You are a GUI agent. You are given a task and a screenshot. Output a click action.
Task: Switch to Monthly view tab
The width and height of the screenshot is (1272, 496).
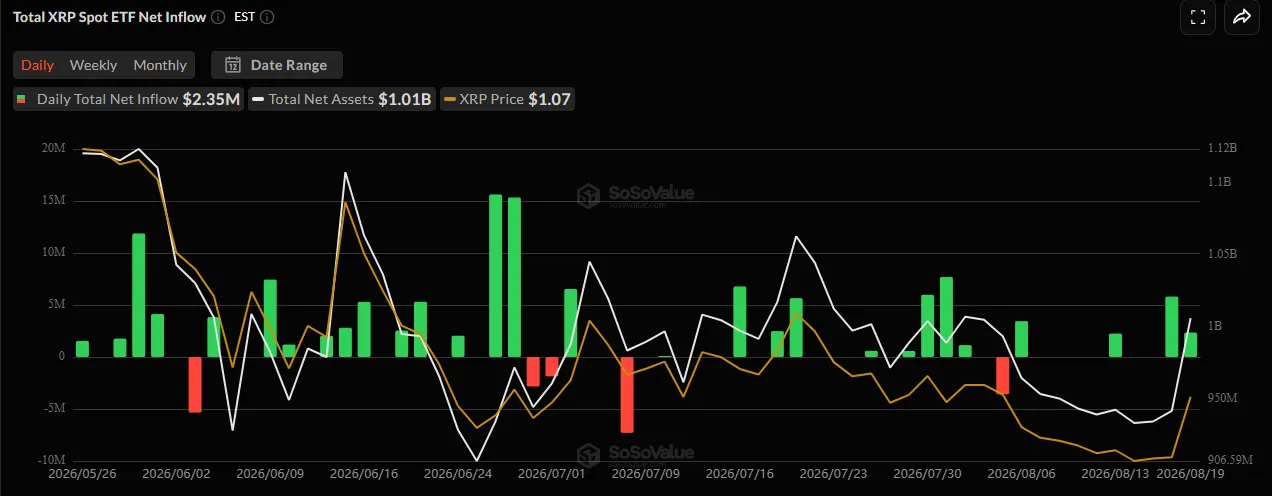[x=160, y=65]
